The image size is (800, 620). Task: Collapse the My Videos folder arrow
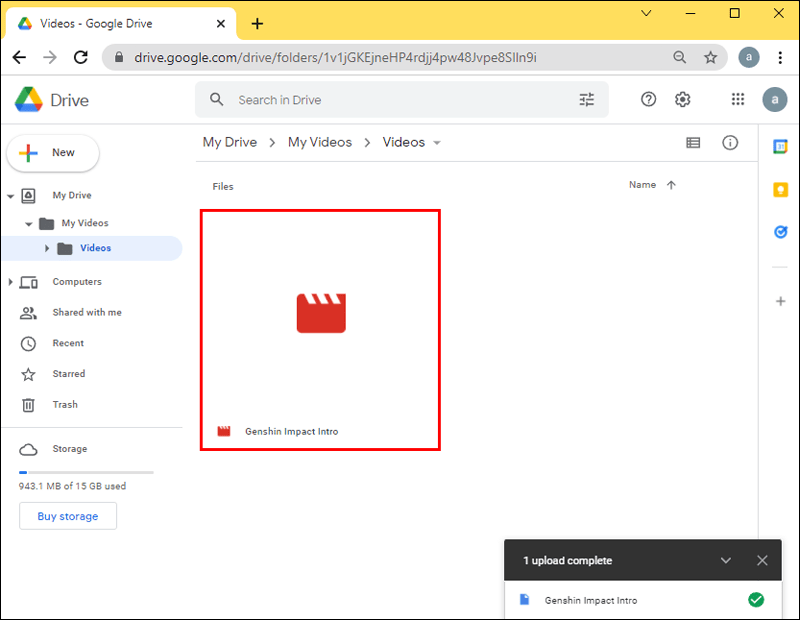pos(29,224)
